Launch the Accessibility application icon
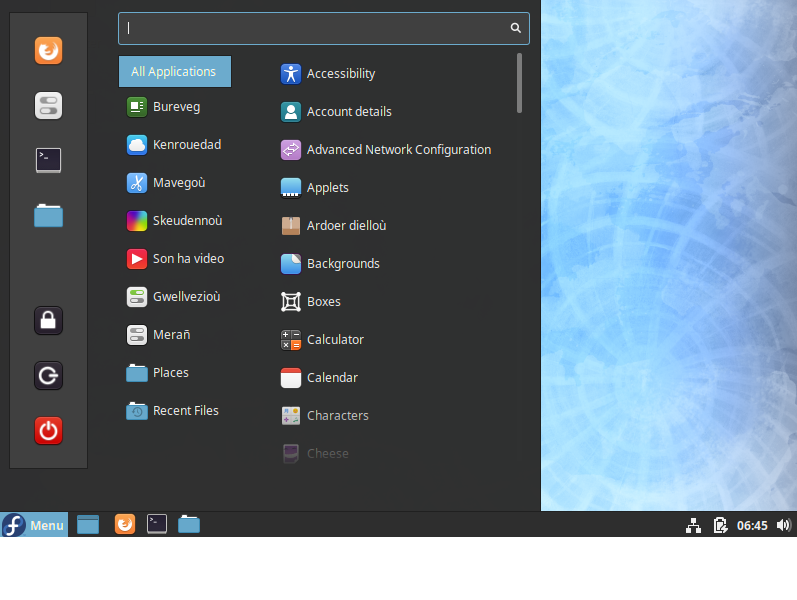The width and height of the screenshot is (797, 600). (x=291, y=74)
